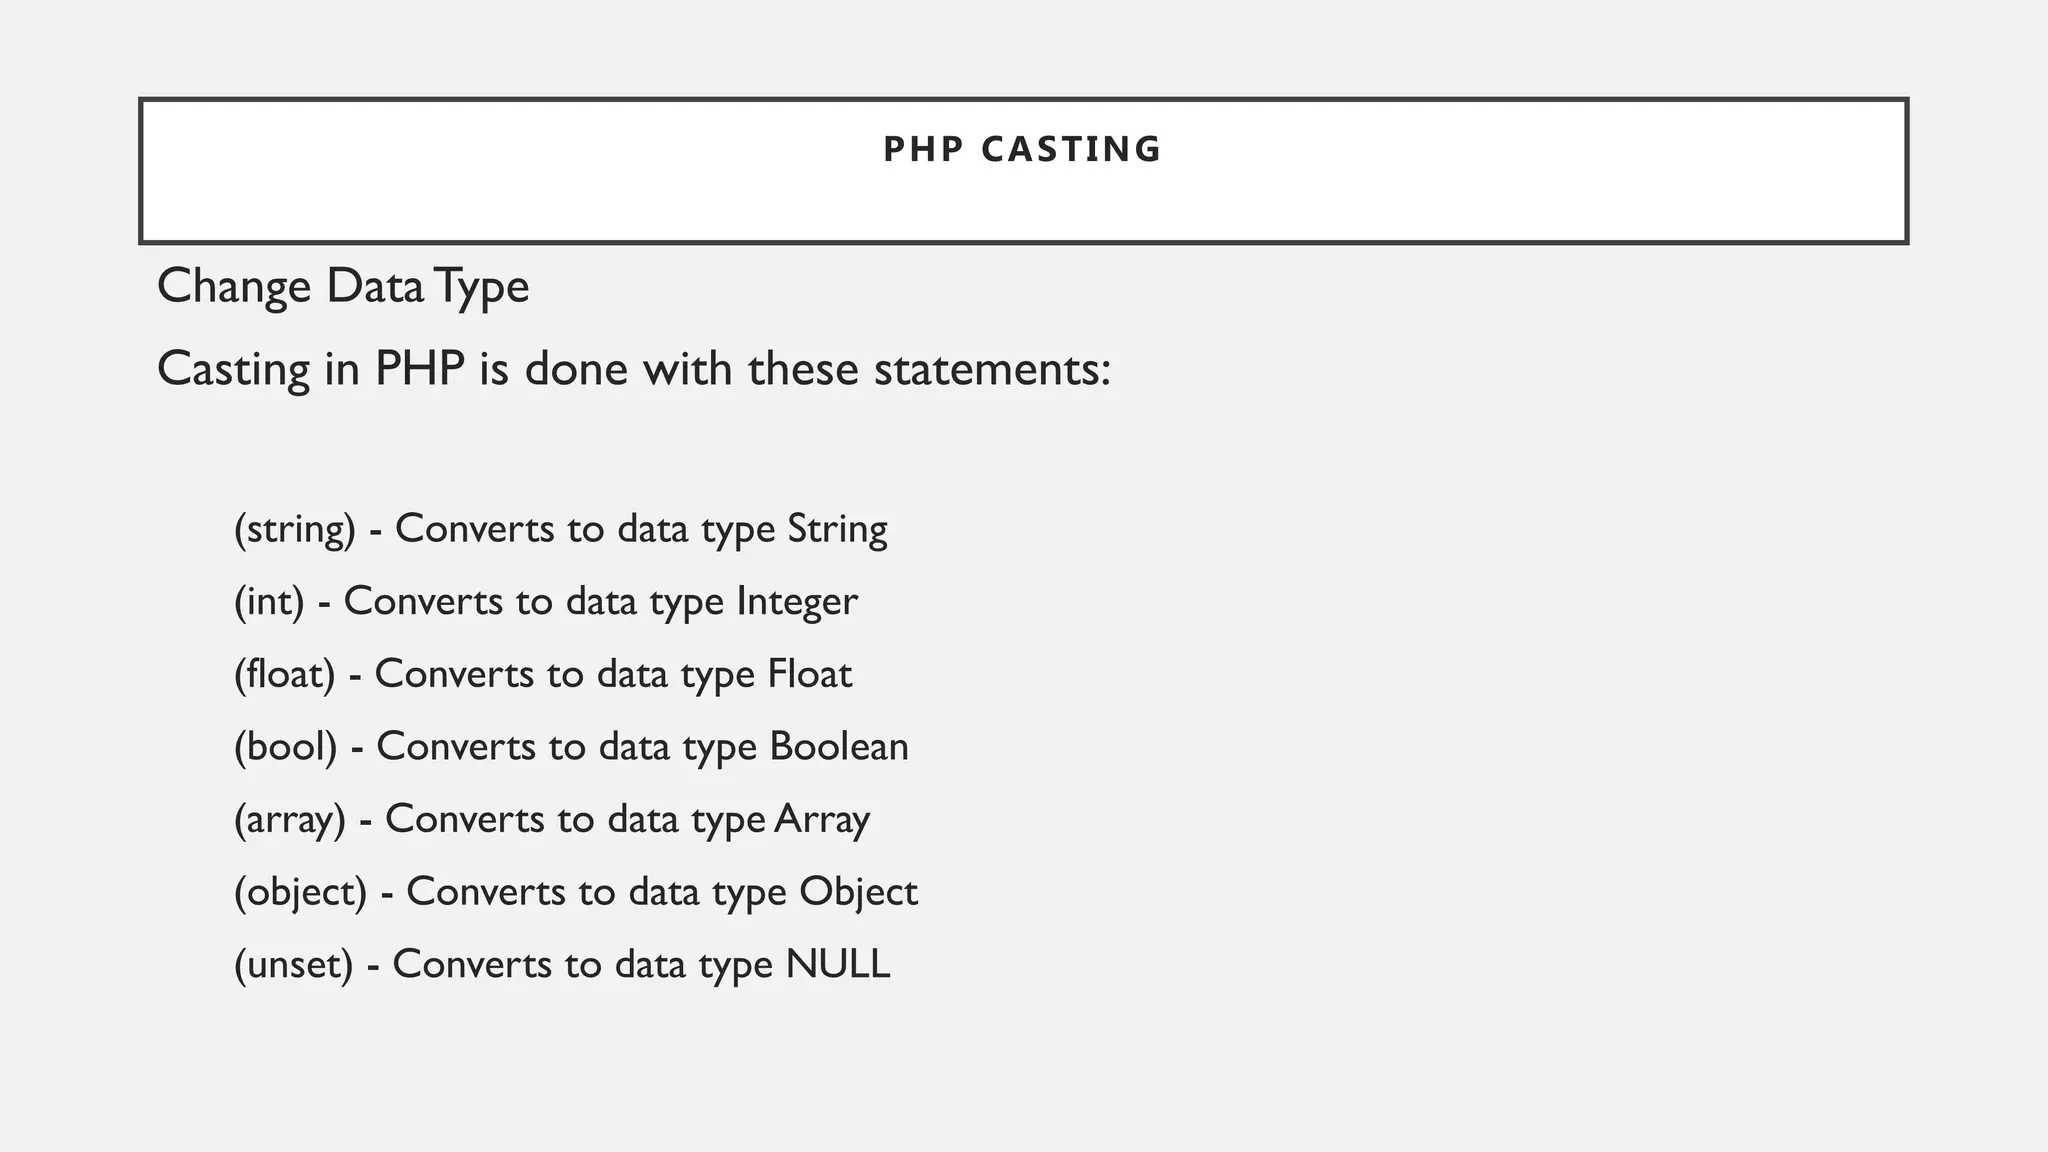Image resolution: width=2048 pixels, height=1152 pixels.
Task: Click the capitalized word 'Float' ending its line
Action: pyautogui.click(x=810, y=674)
